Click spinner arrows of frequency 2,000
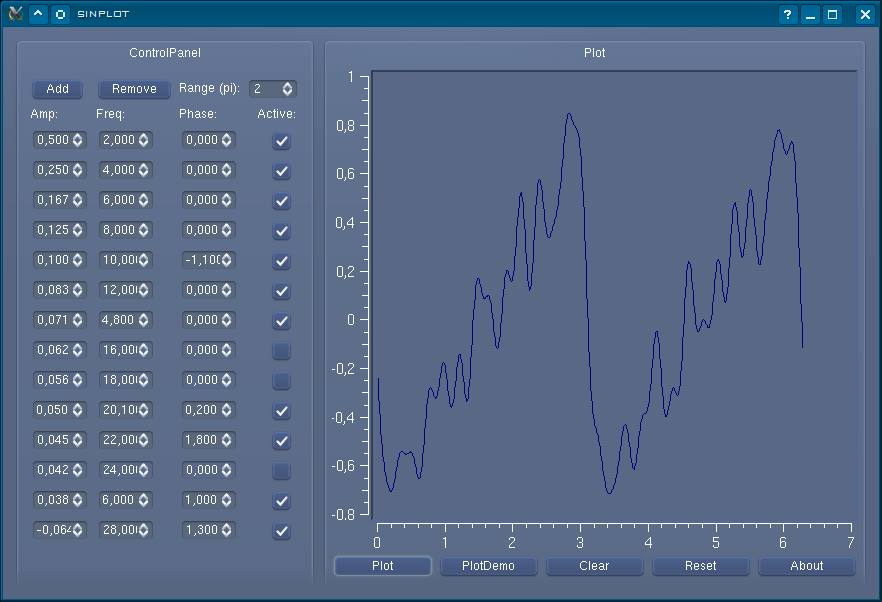882x602 pixels. 143,140
